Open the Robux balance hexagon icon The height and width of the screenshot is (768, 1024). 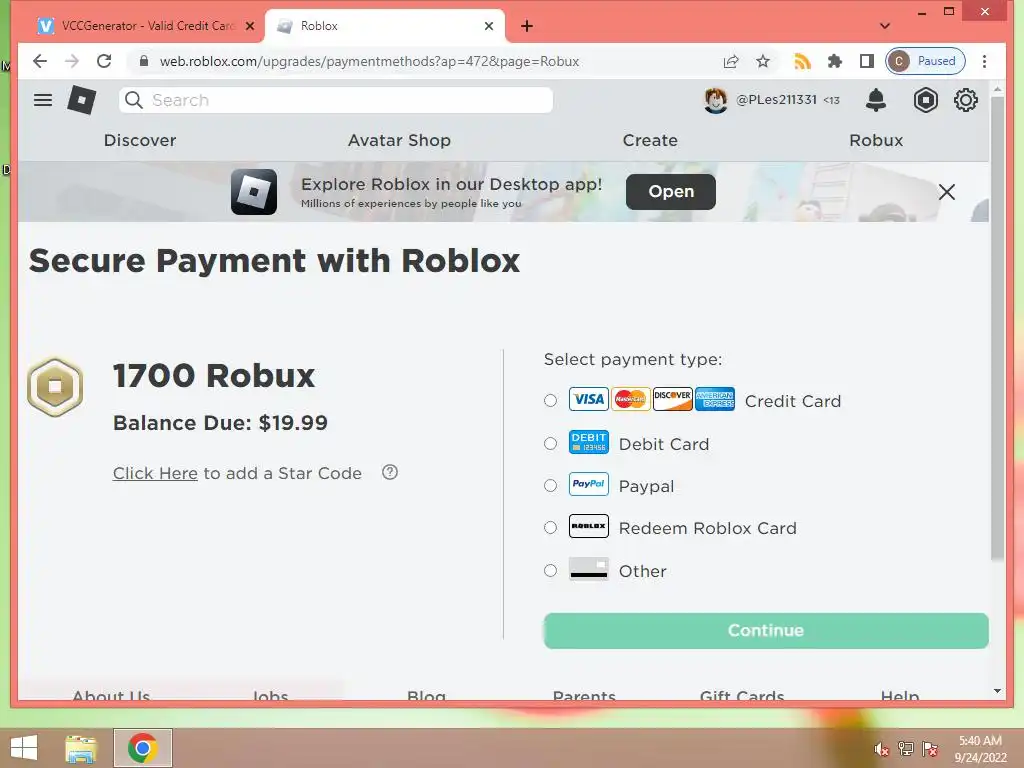[x=925, y=100]
